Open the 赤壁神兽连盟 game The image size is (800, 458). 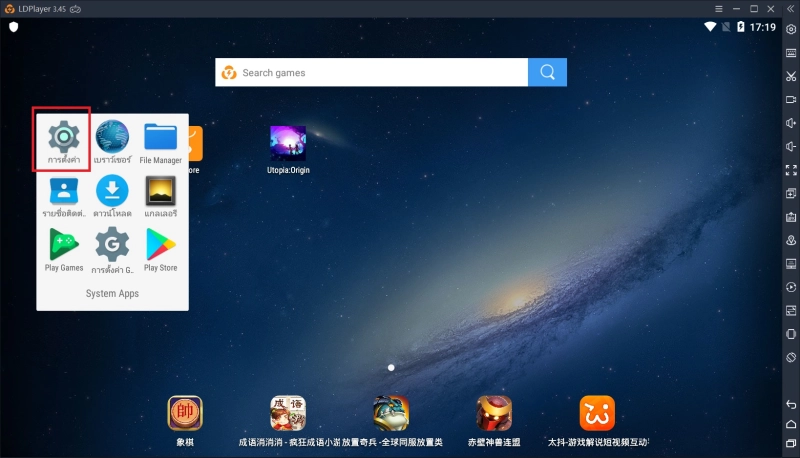coord(493,413)
